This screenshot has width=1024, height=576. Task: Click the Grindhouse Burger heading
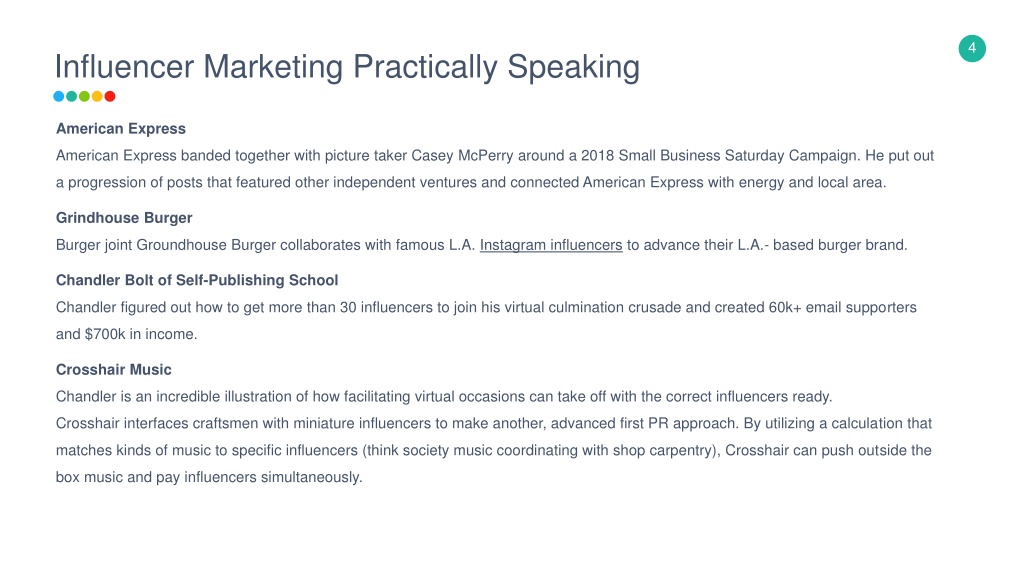click(124, 217)
